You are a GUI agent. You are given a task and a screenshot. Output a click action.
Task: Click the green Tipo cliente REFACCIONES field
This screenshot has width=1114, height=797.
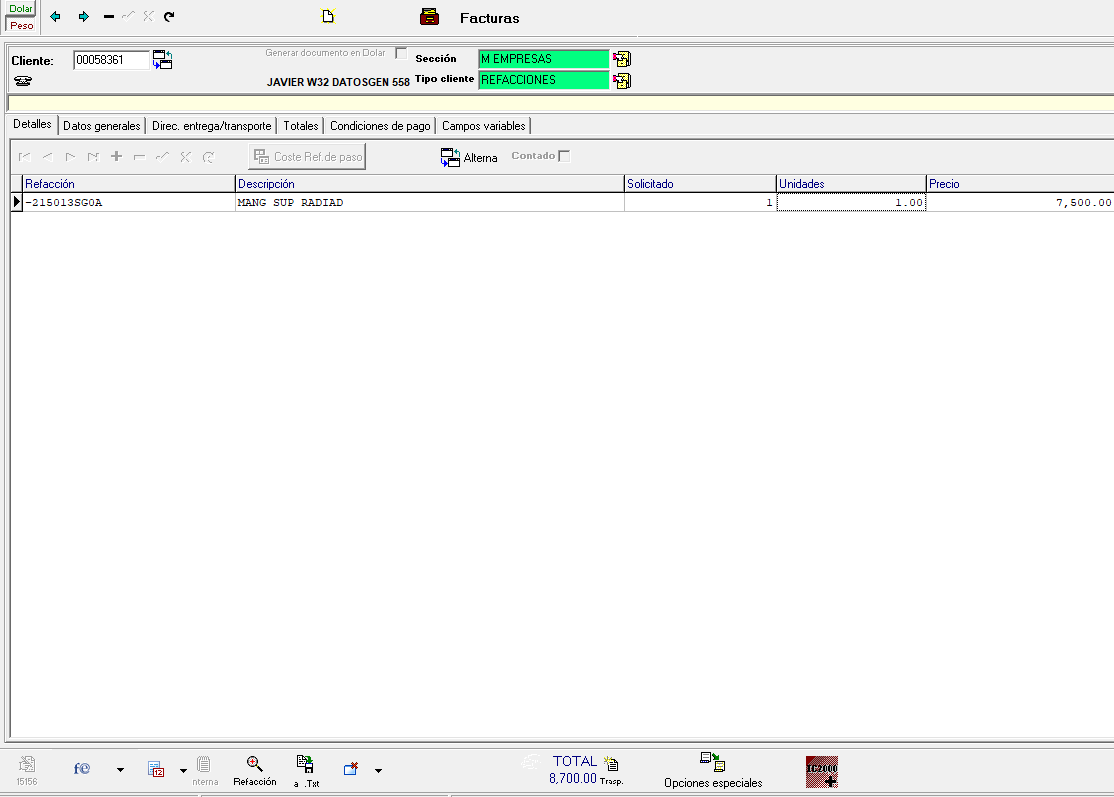(543, 80)
